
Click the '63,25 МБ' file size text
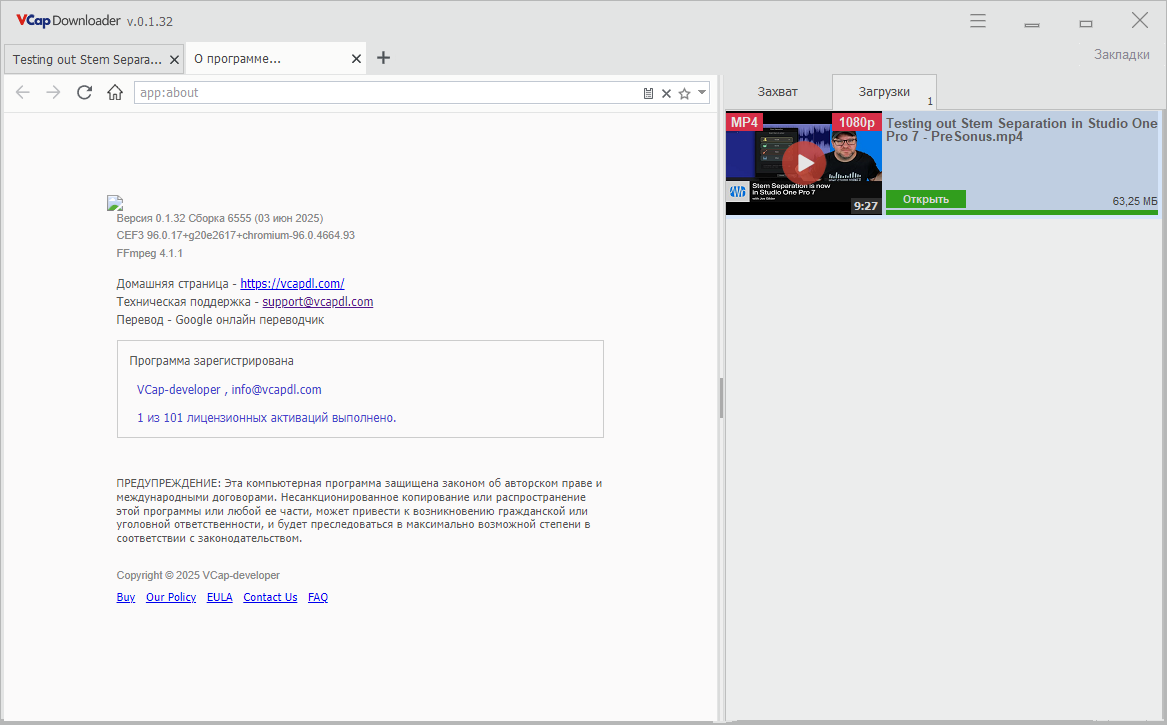pyautogui.click(x=1135, y=201)
